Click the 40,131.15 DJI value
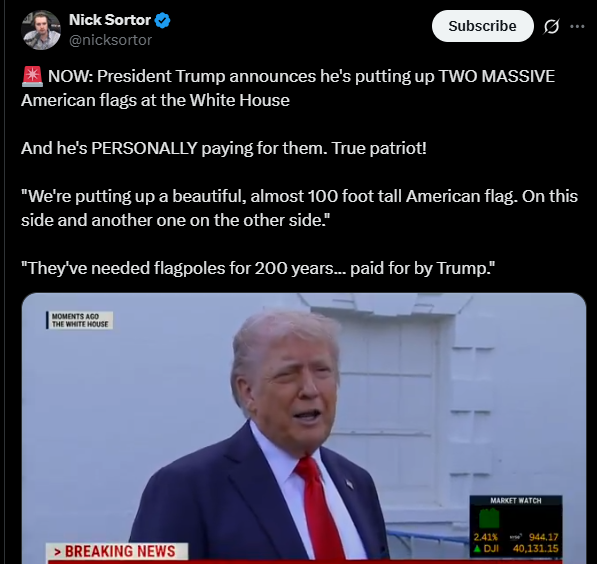 coord(535,548)
